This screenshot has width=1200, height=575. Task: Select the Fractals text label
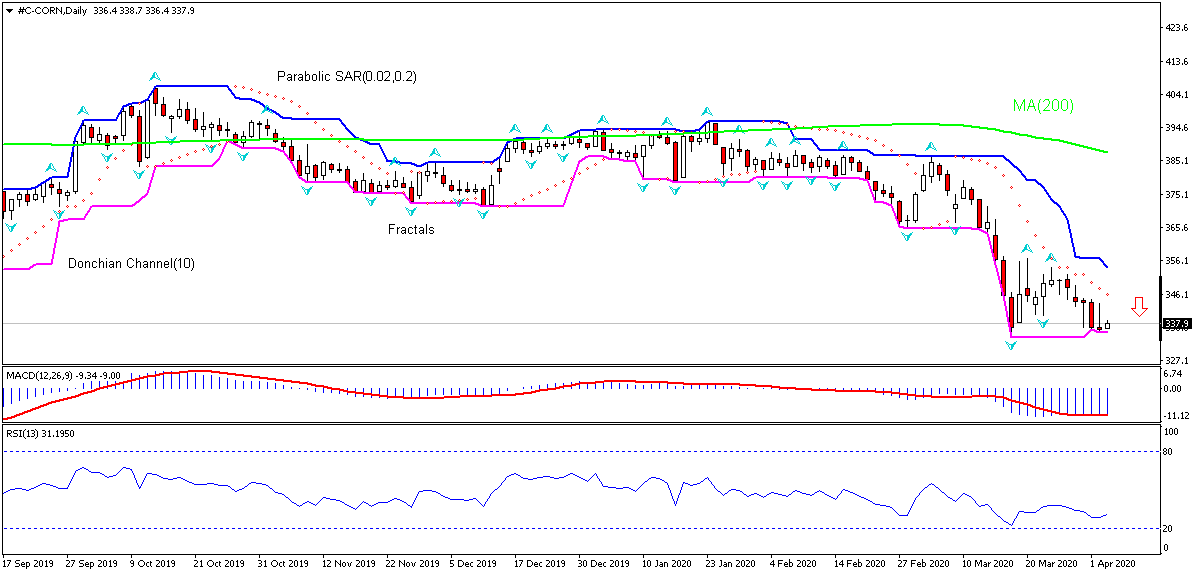click(x=411, y=229)
